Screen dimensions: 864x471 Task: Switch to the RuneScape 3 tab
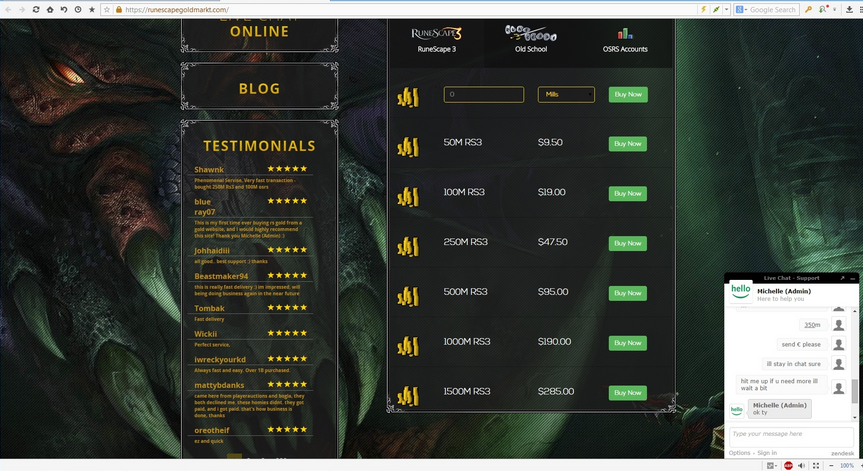436,40
